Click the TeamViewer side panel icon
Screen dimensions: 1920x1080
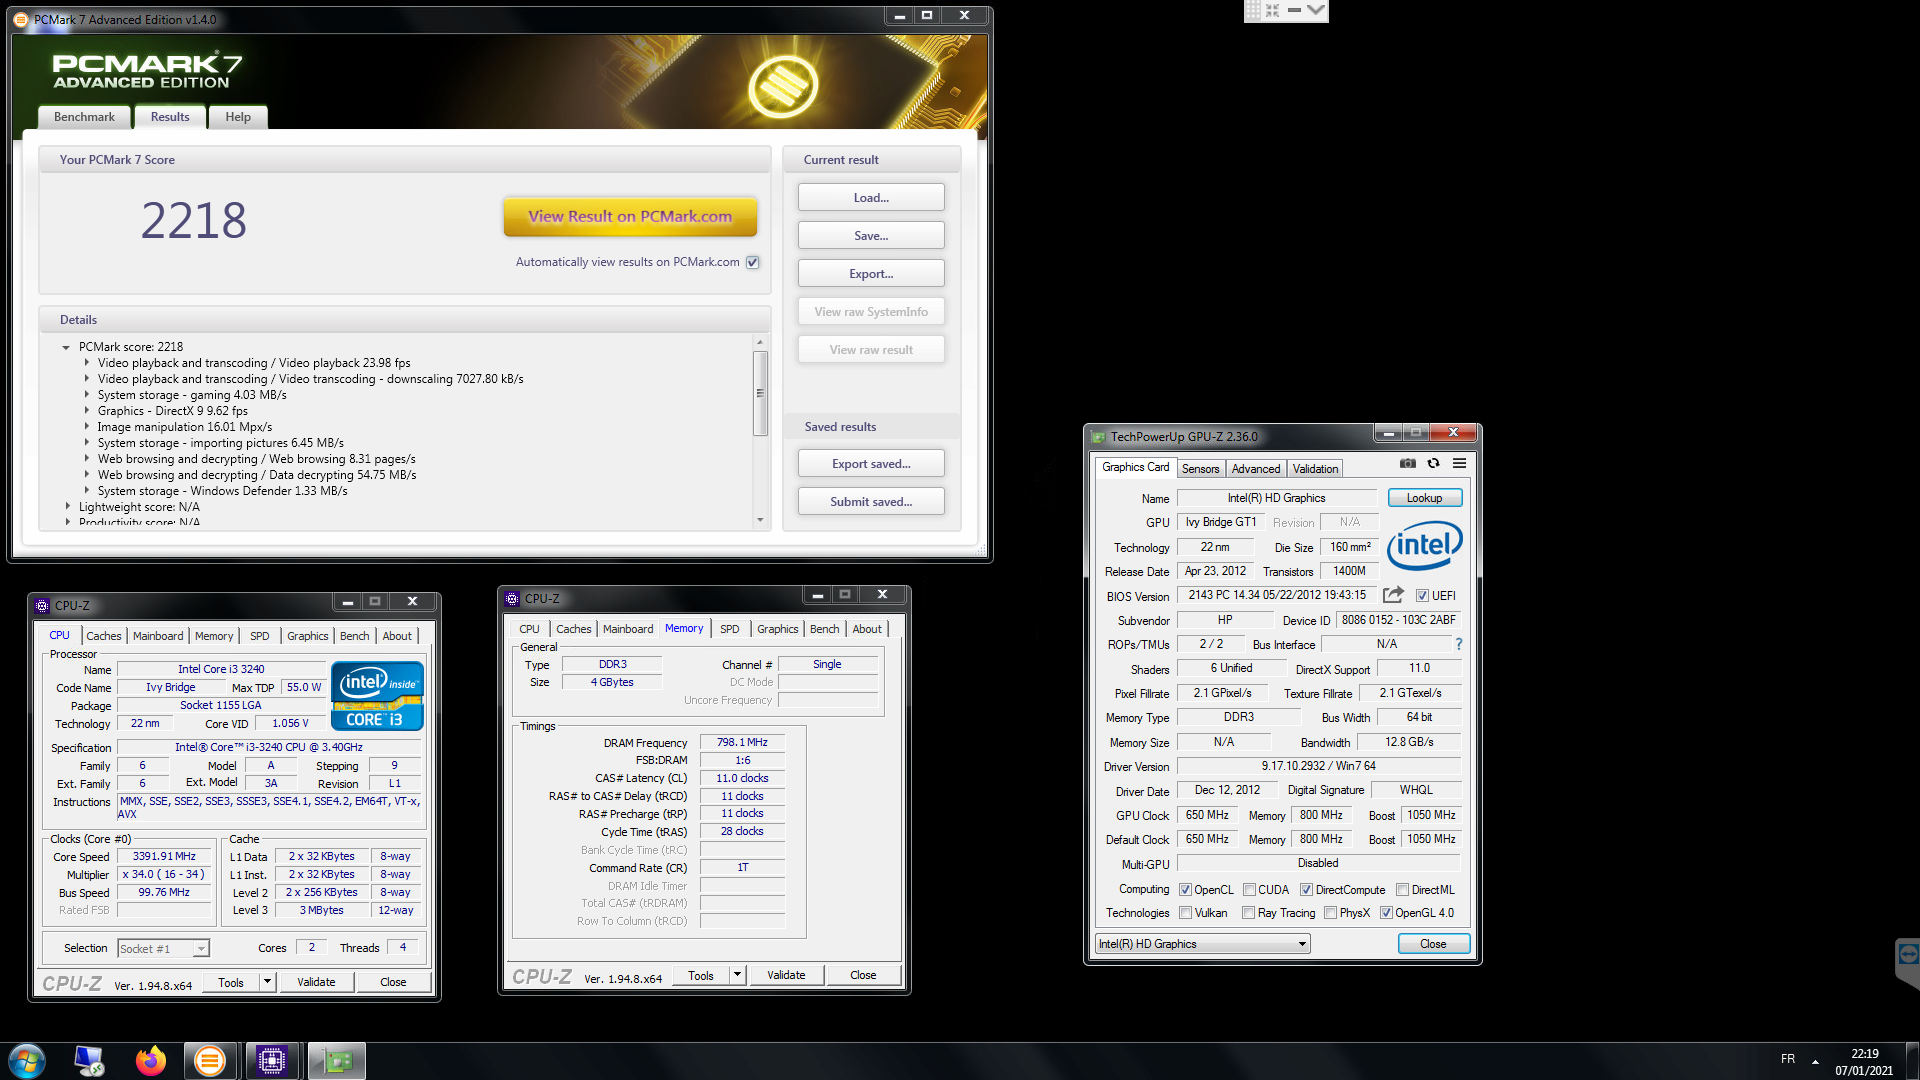click(x=1908, y=955)
